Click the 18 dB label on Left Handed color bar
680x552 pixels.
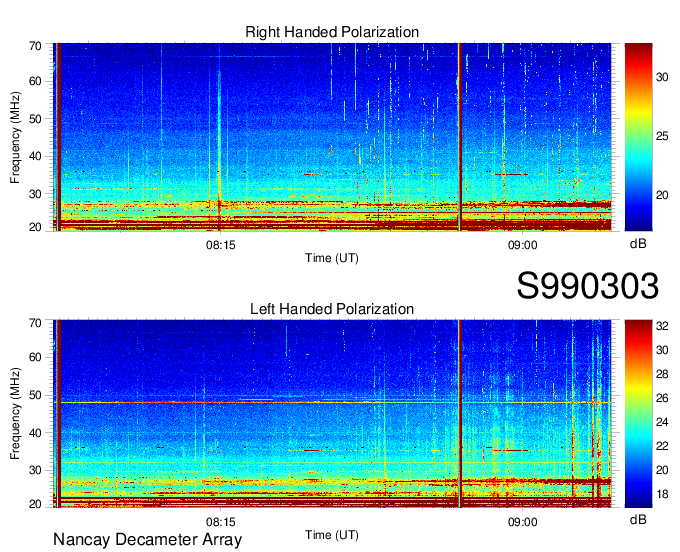point(662,494)
